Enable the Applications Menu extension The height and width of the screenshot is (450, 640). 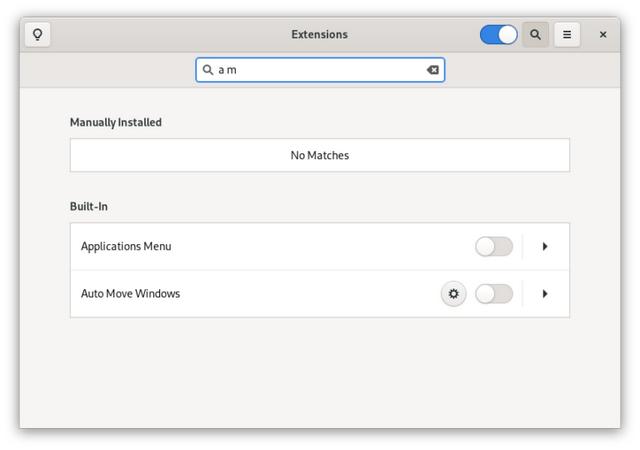point(494,246)
